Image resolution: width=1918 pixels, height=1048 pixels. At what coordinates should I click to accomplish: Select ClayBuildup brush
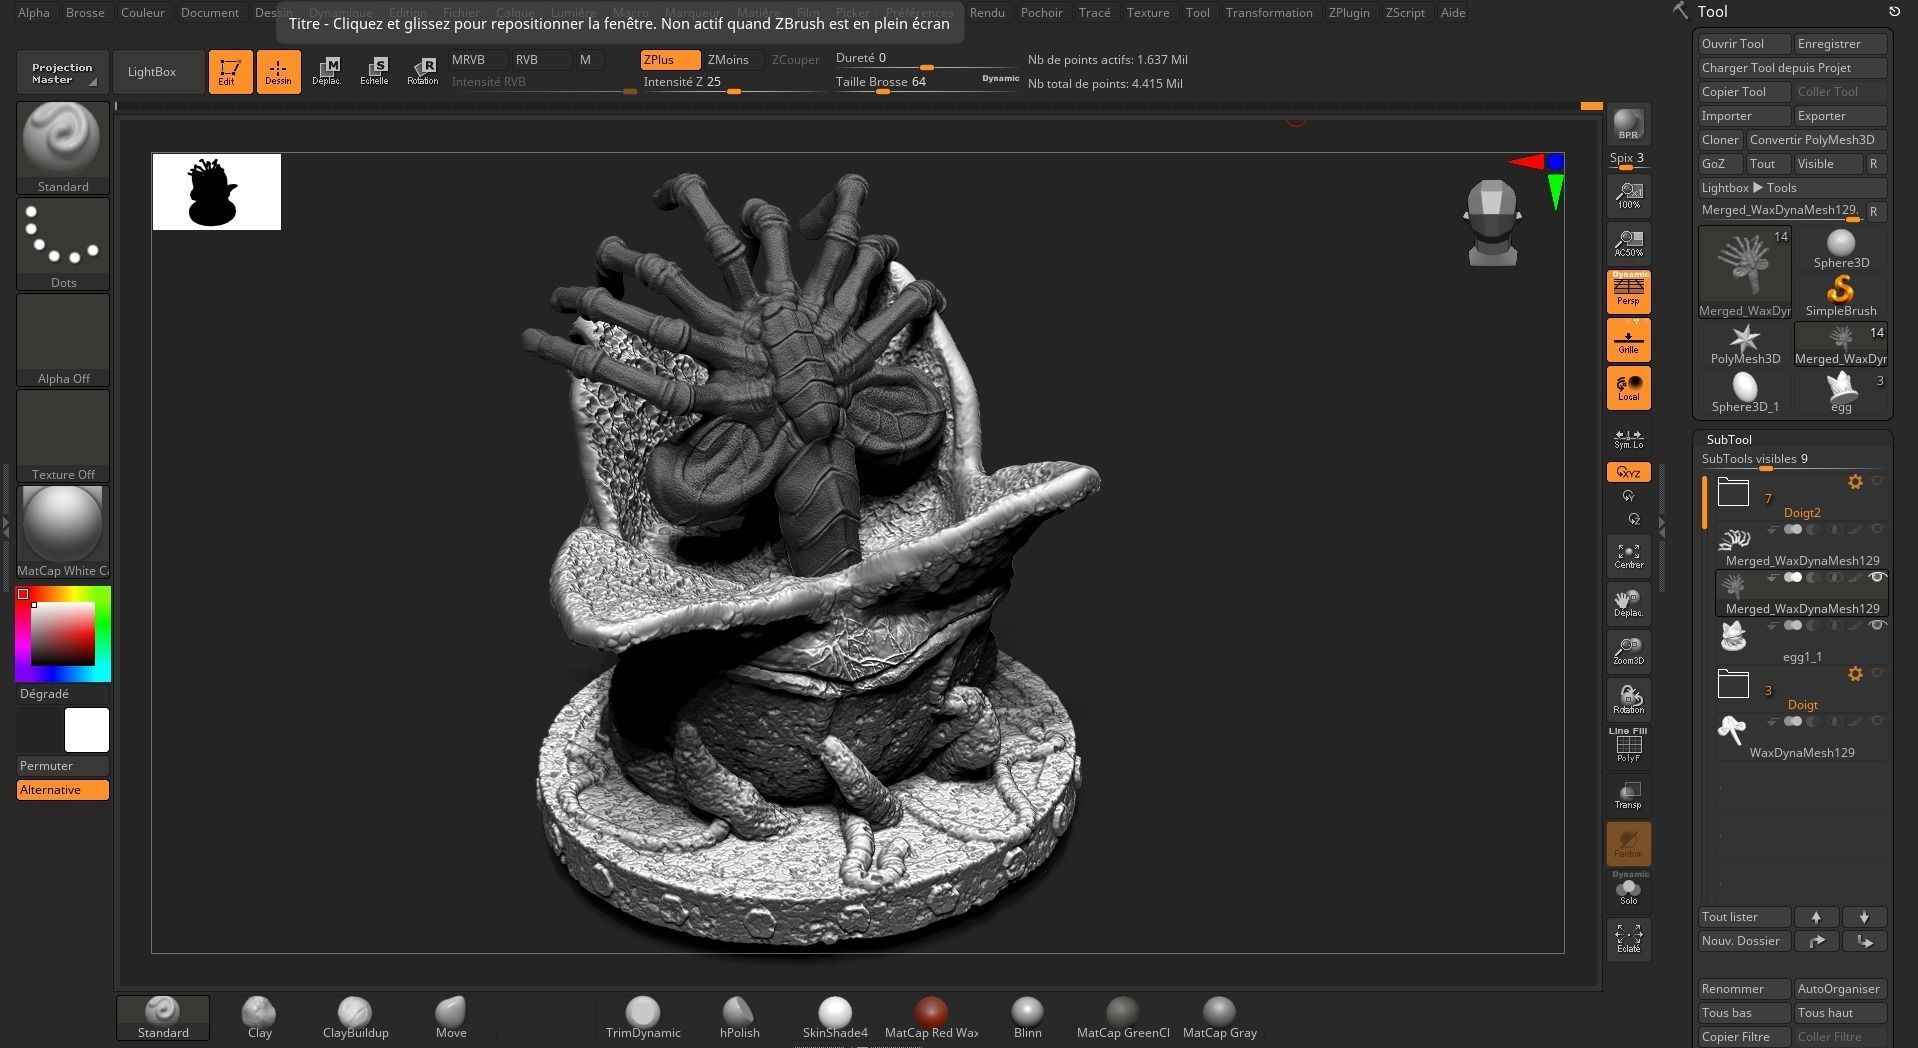click(355, 1018)
